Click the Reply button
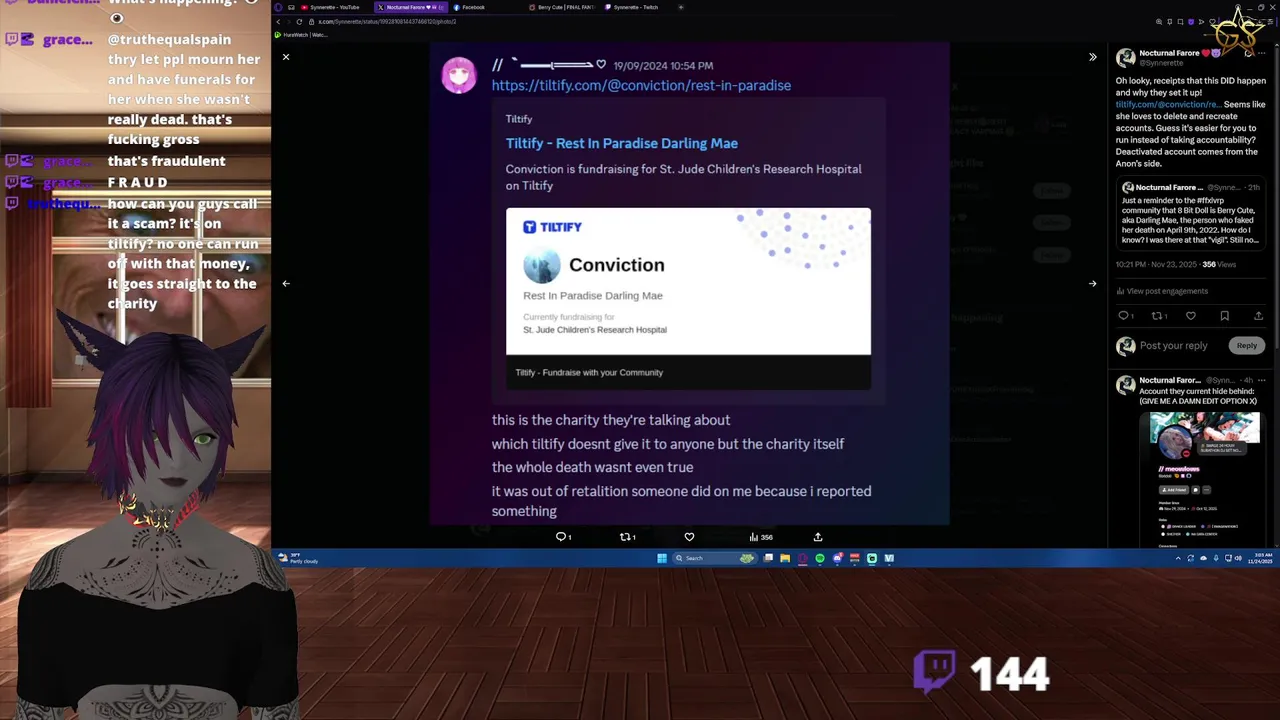 [1246, 346]
